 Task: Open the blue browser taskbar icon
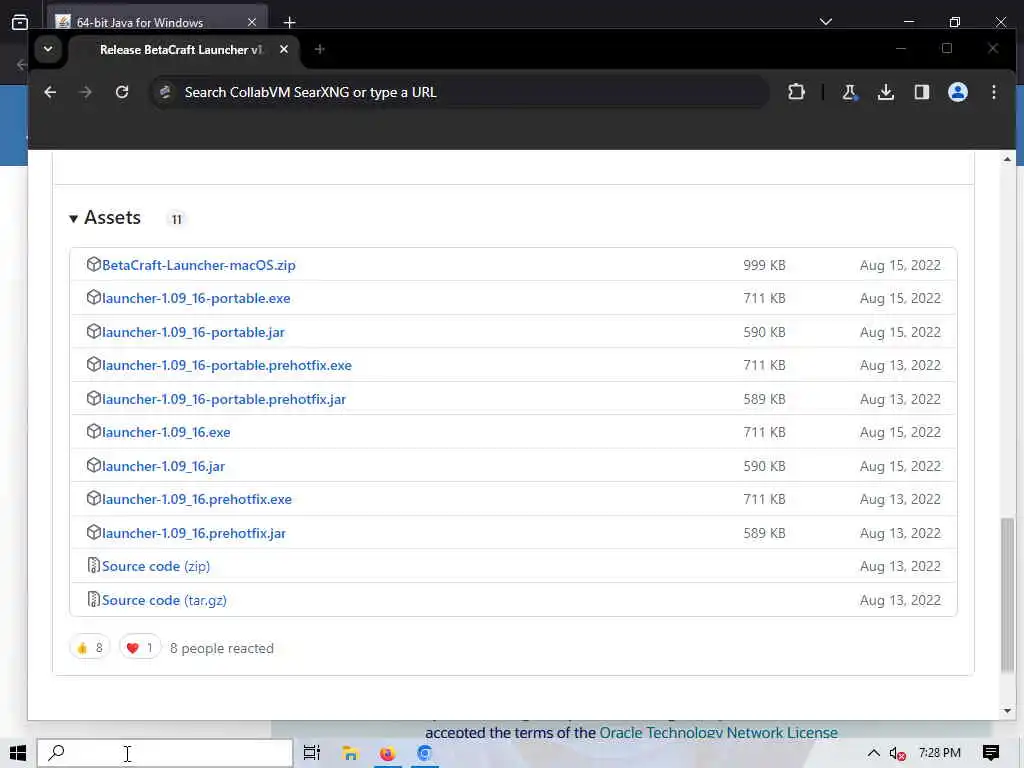click(424, 753)
